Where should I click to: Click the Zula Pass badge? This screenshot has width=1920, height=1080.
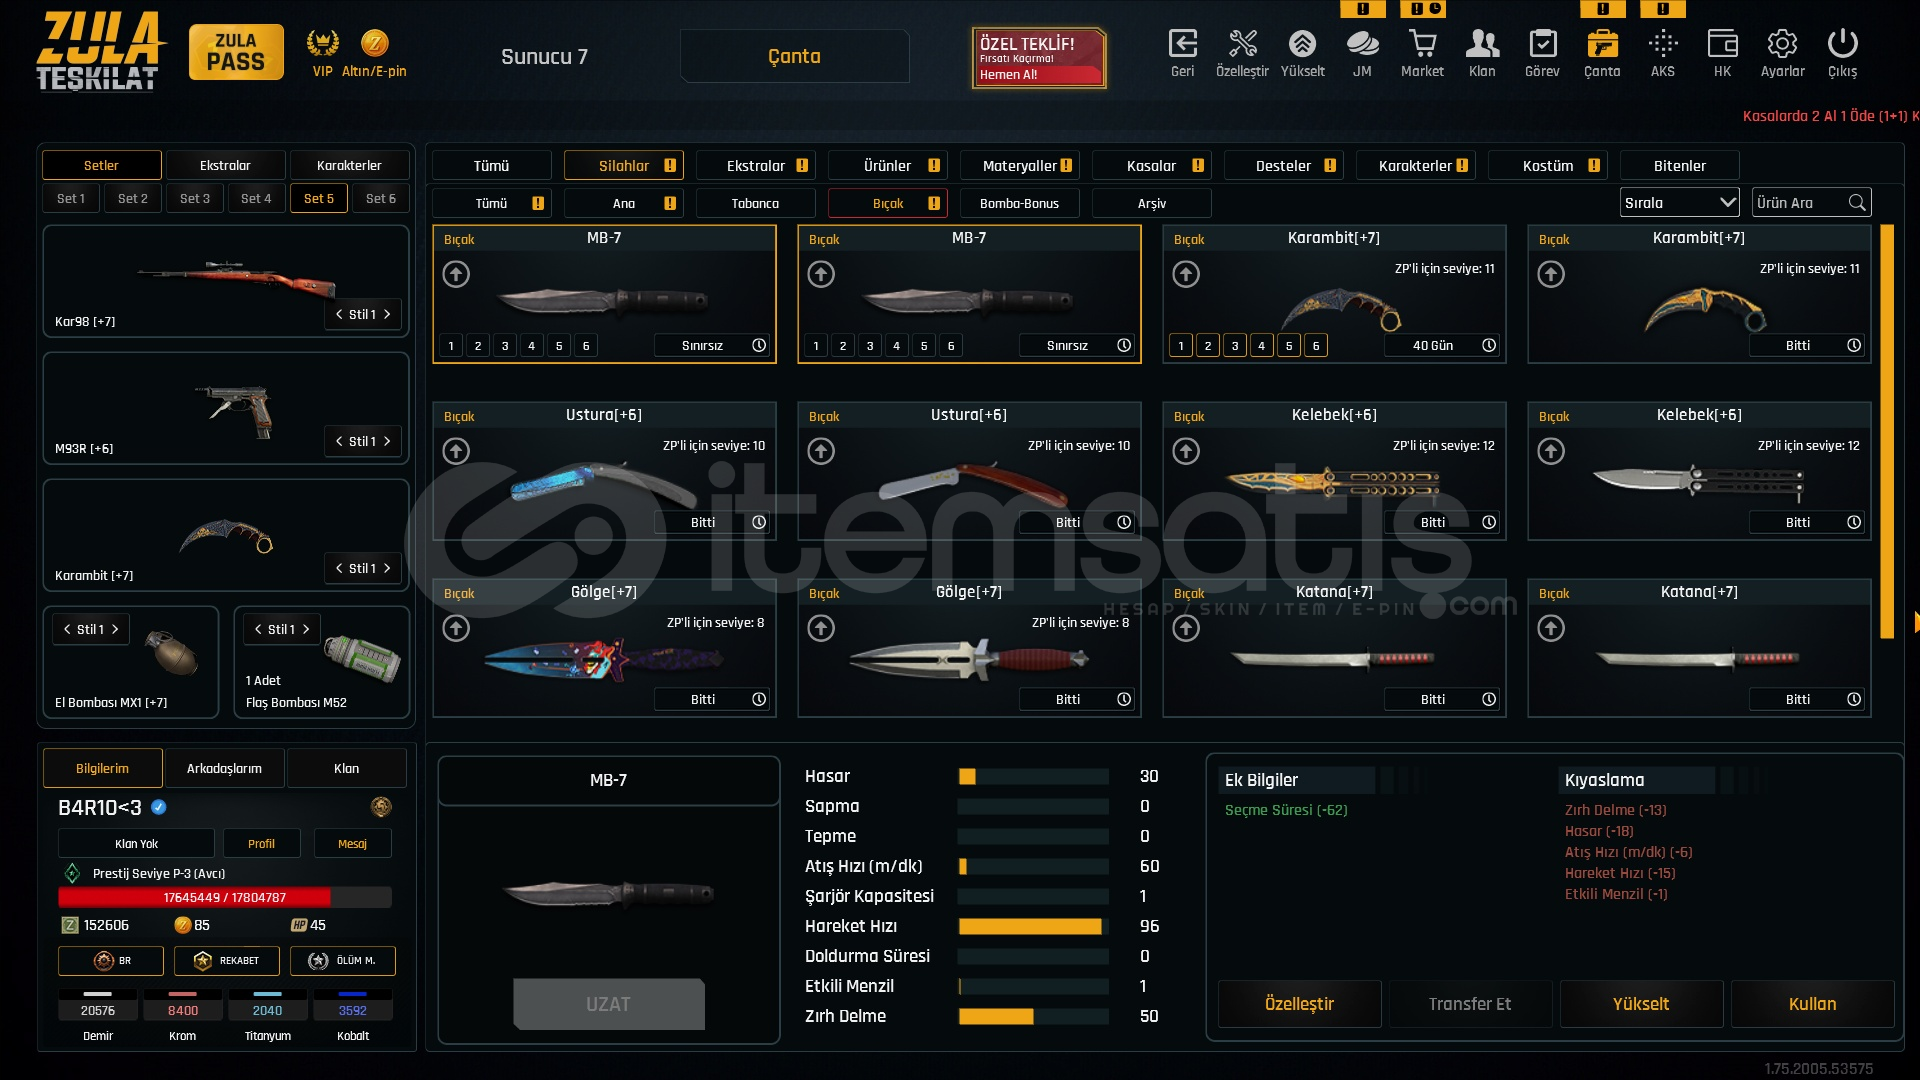[236, 52]
